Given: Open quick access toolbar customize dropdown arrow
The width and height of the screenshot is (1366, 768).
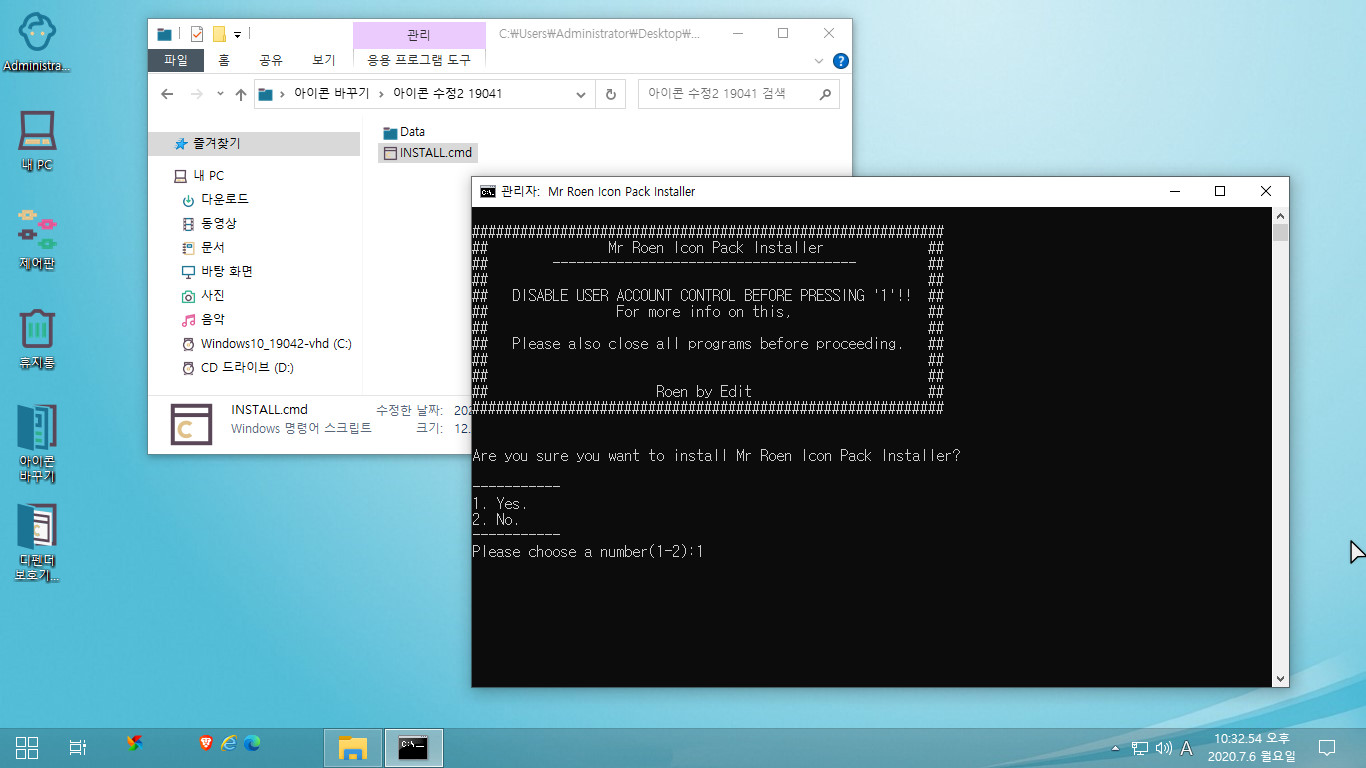Looking at the screenshot, I should click(238, 35).
